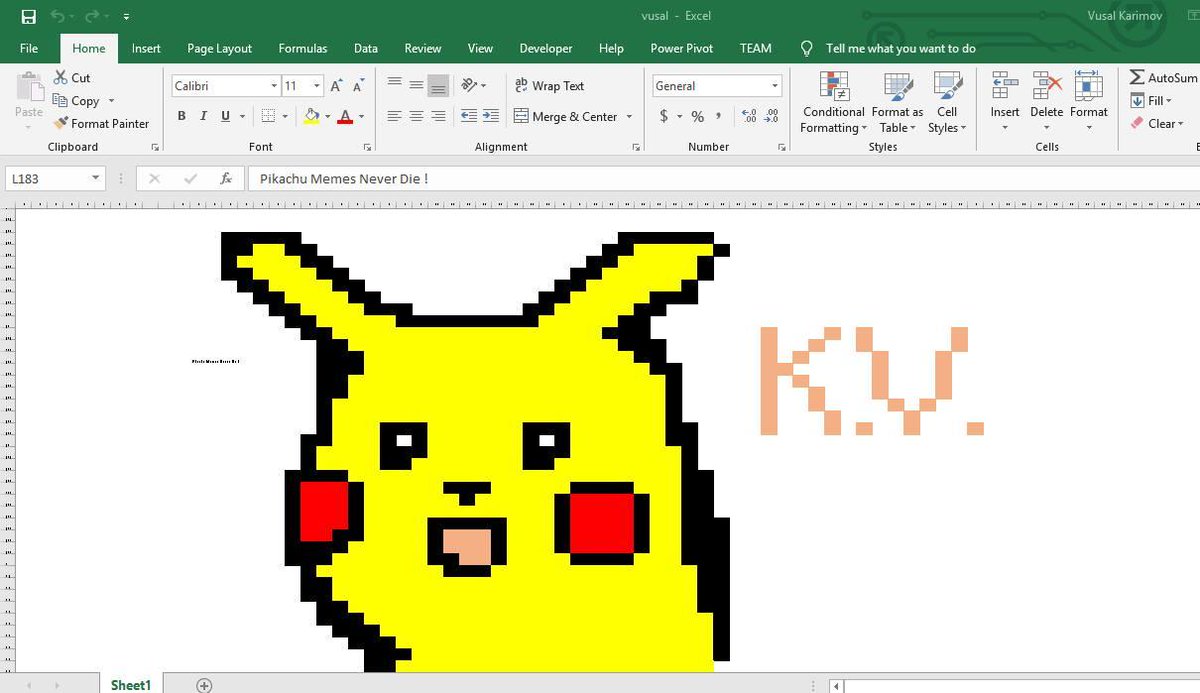Viewport: 1200px width, 693px height.
Task: Activate Format Painter
Action: point(101,123)
